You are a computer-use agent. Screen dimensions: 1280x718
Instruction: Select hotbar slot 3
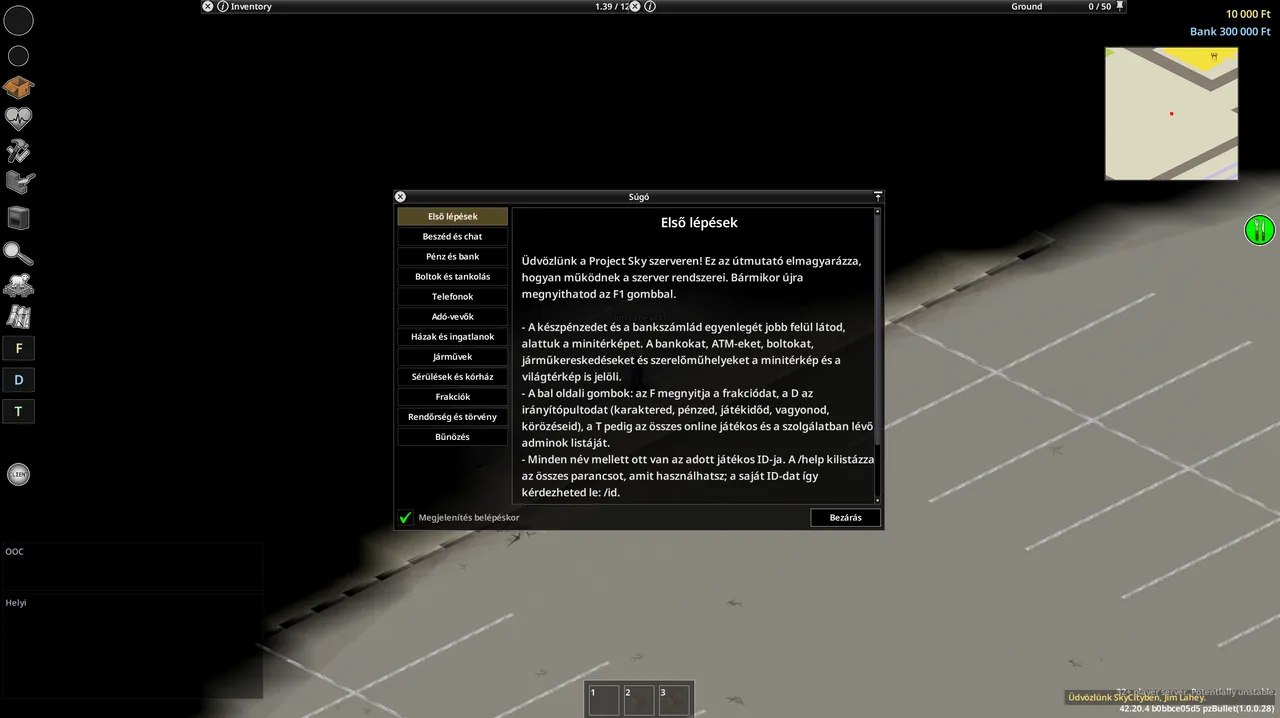click(x=674, y=699)
